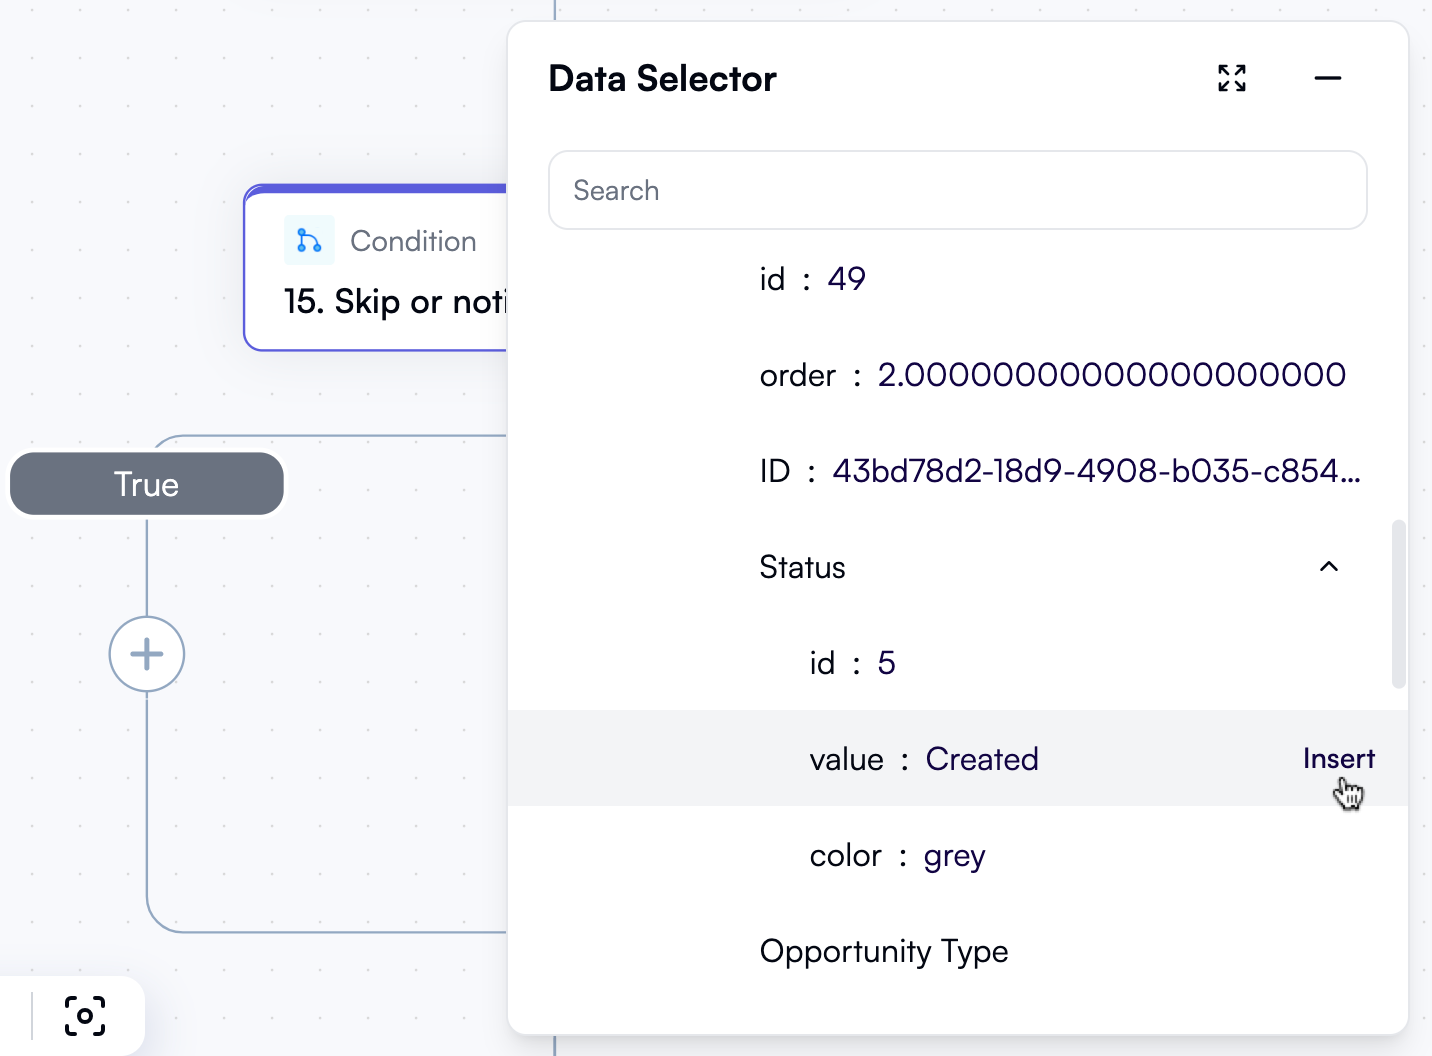The image size is (1432, 1056).
Task: Select the True branch label
Action: pos(146,484)
